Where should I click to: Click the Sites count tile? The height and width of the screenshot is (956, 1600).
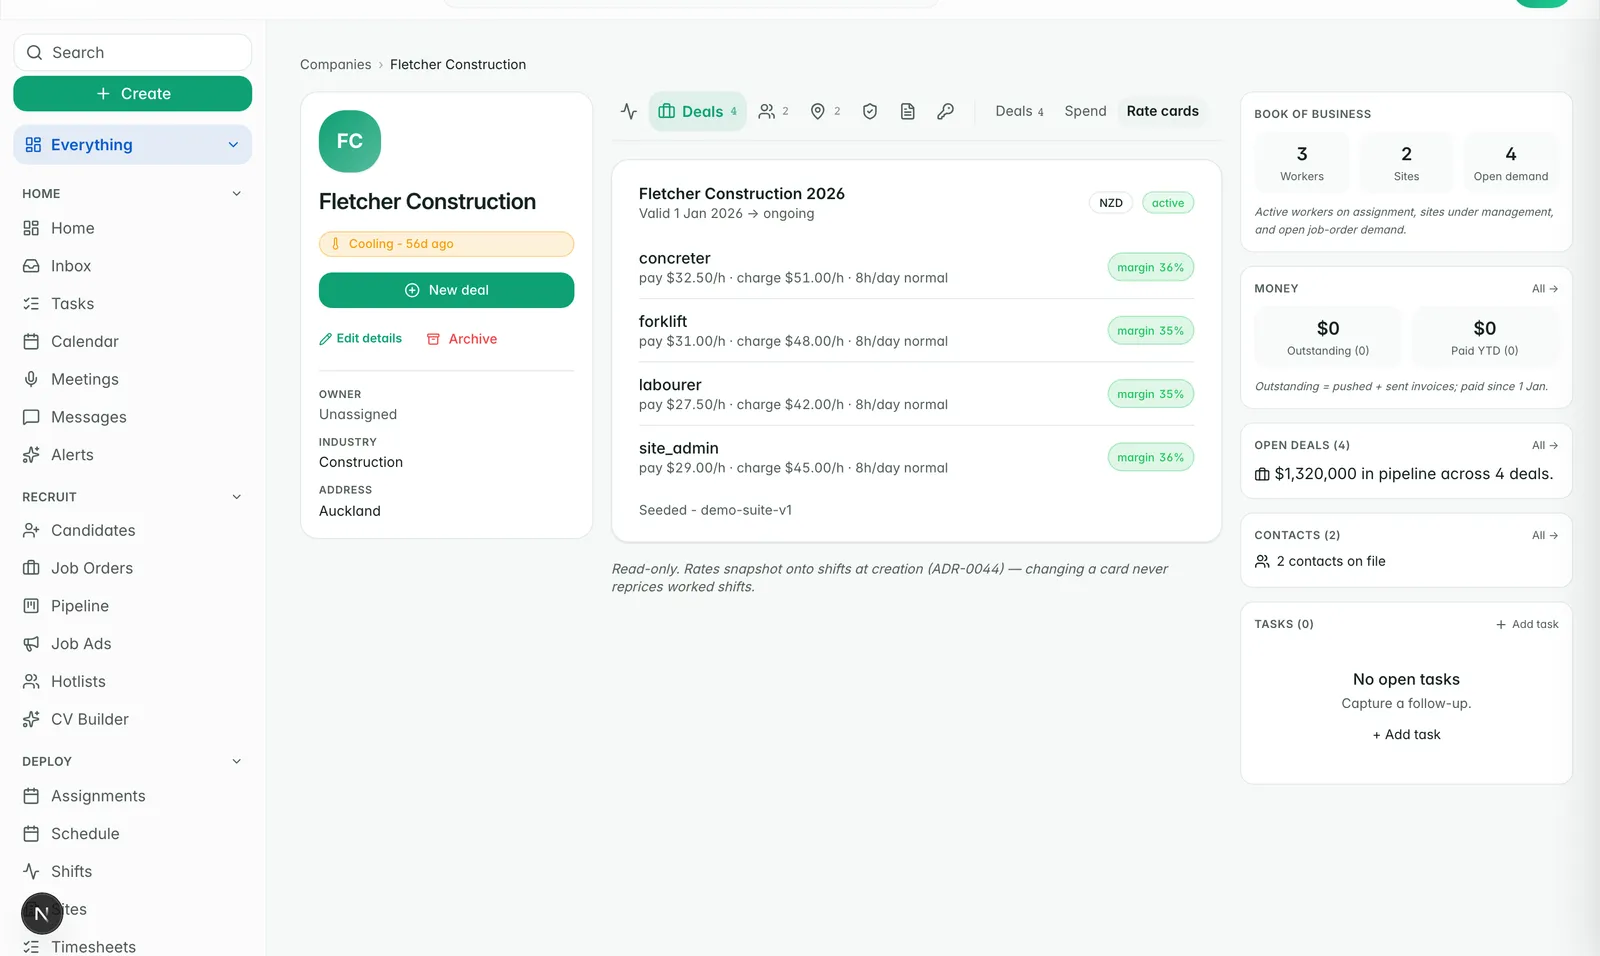click(x=1406, y=163)
